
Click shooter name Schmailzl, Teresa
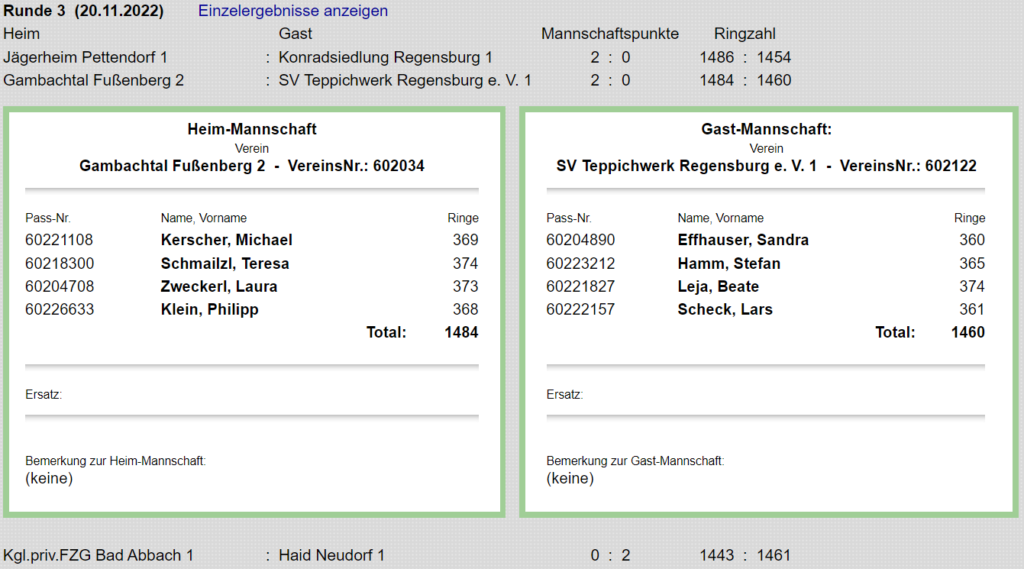pos(224,264)
